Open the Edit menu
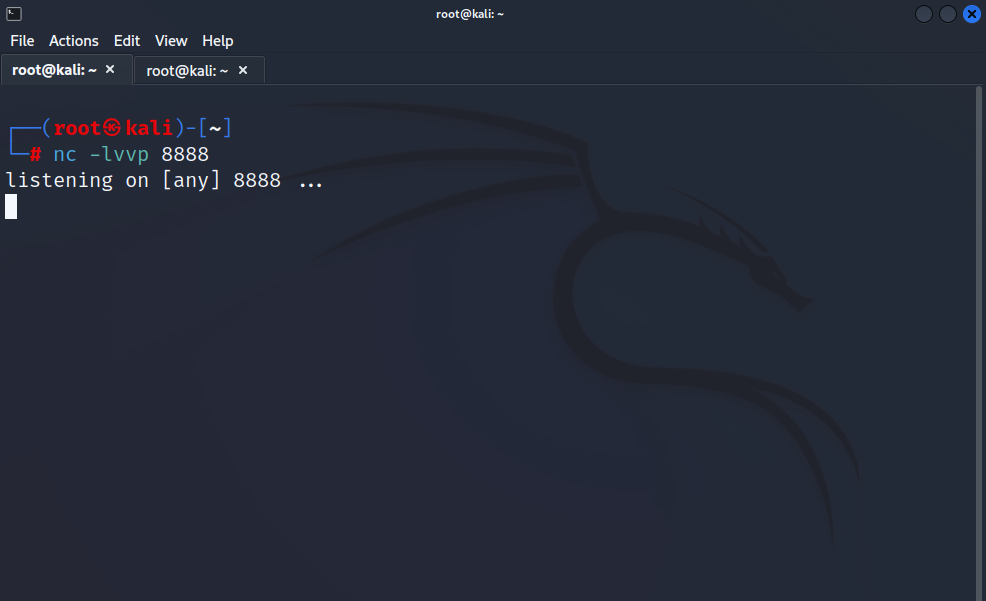The height and width of the screenshot is (601, 986). tap(126, 41)
